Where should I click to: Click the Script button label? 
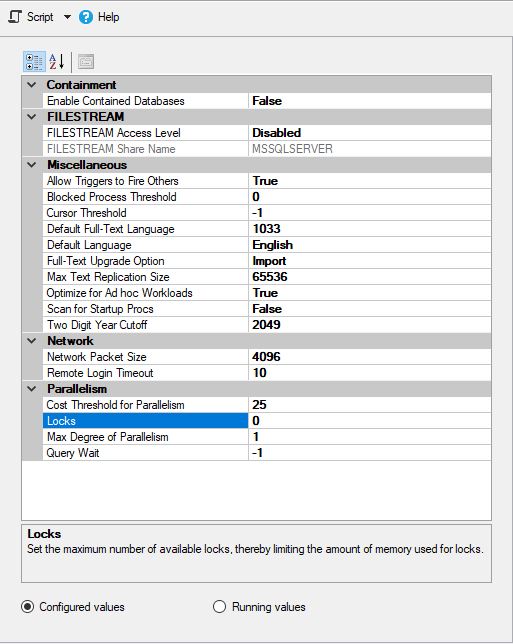[x=40, y=17]
